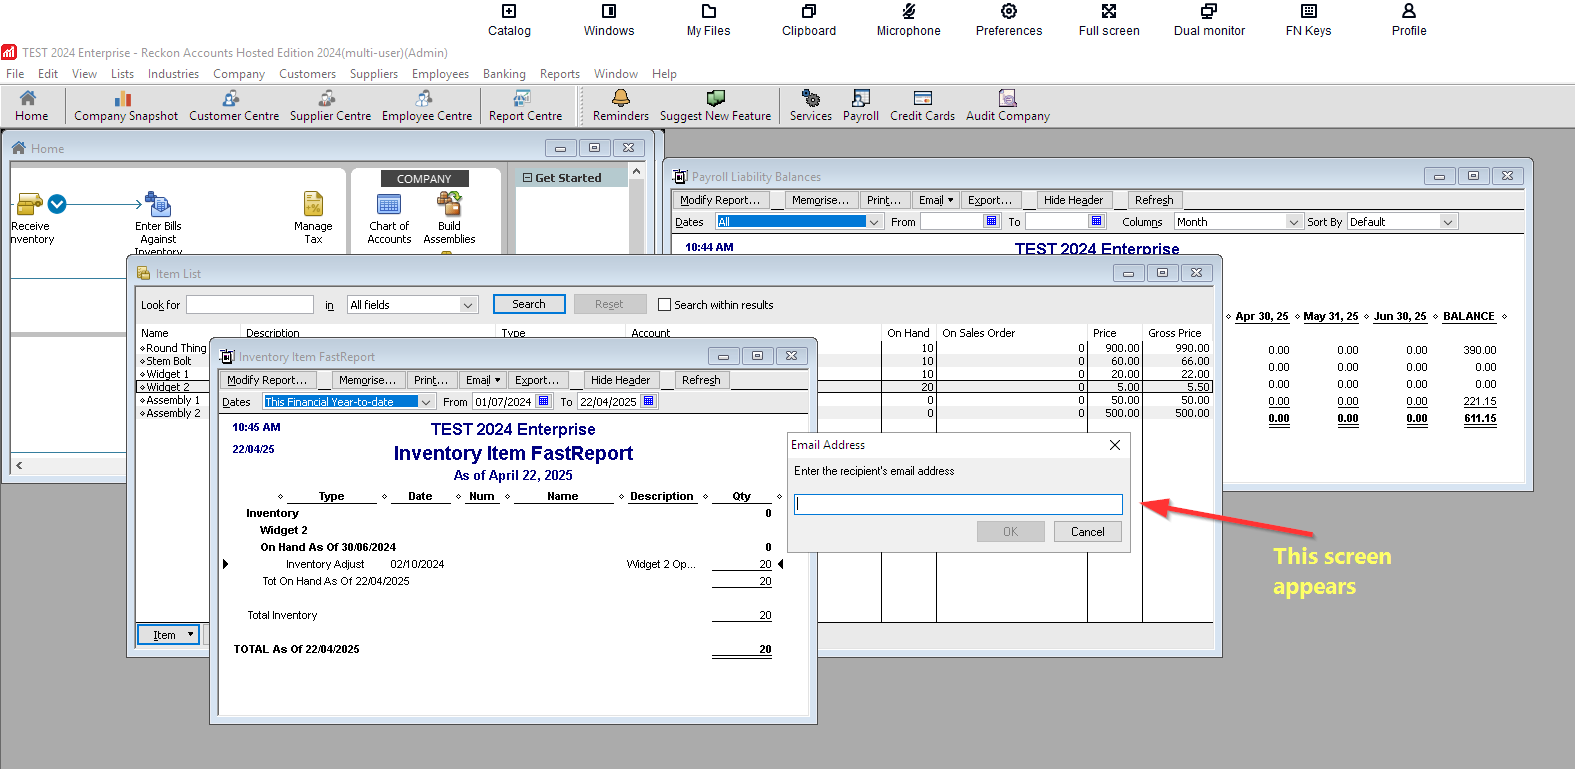This screenshot has height=769, width=1575.
Task: Collapse the Get Started section
Action: click(527, 178)
